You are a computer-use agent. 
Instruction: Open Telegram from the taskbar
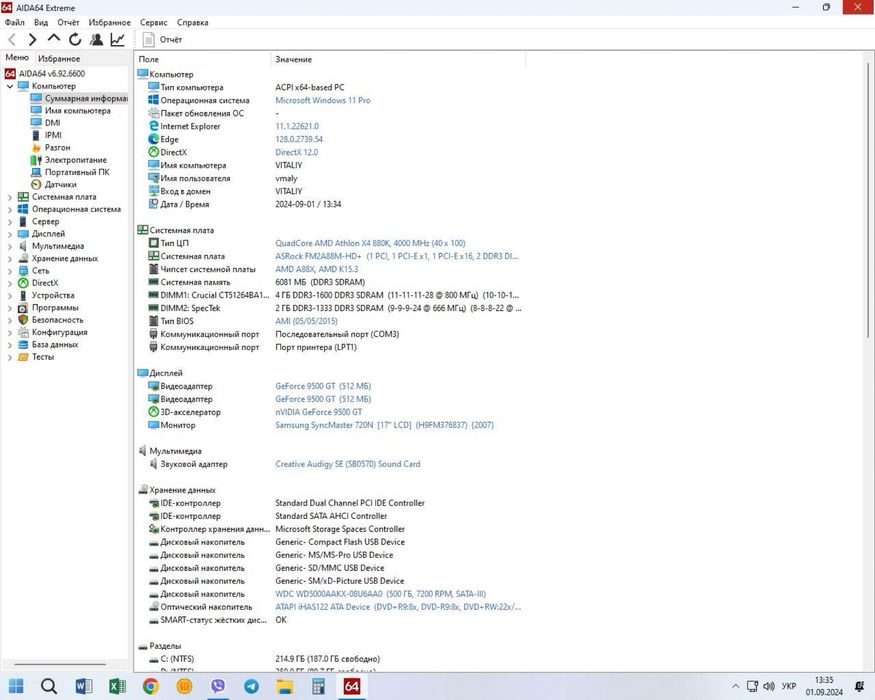[252, 686]
